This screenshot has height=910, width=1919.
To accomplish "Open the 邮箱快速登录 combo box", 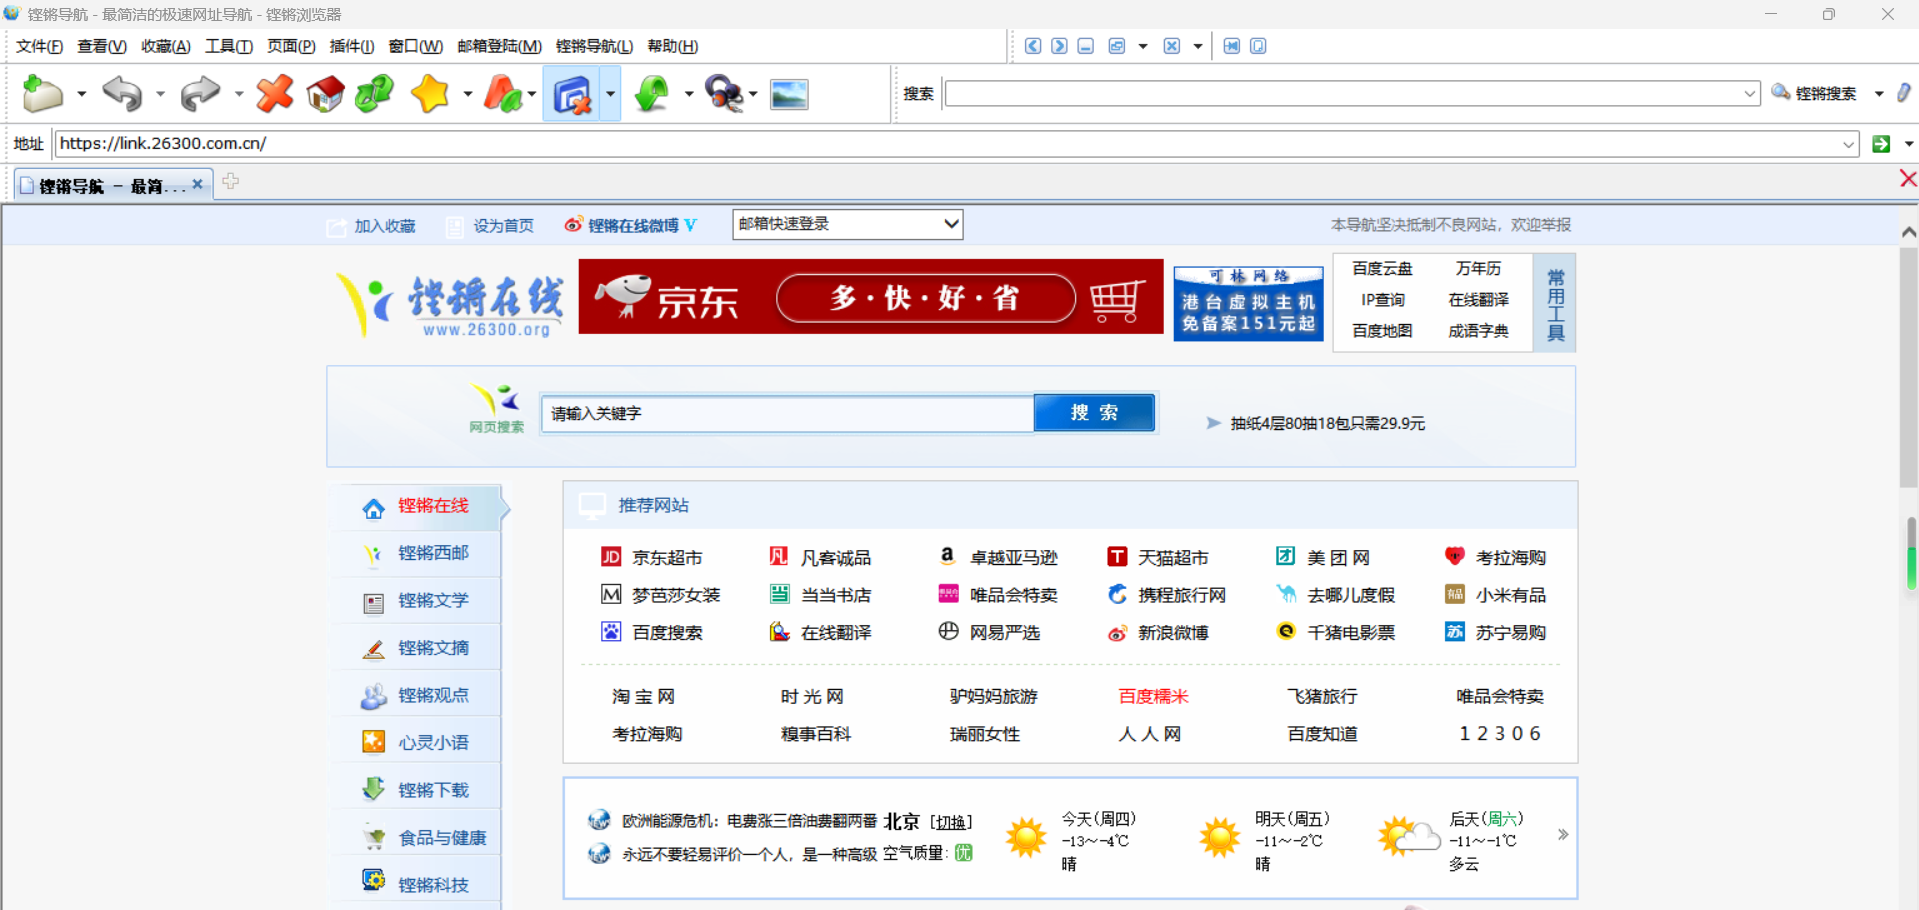I will click(848, 224).
